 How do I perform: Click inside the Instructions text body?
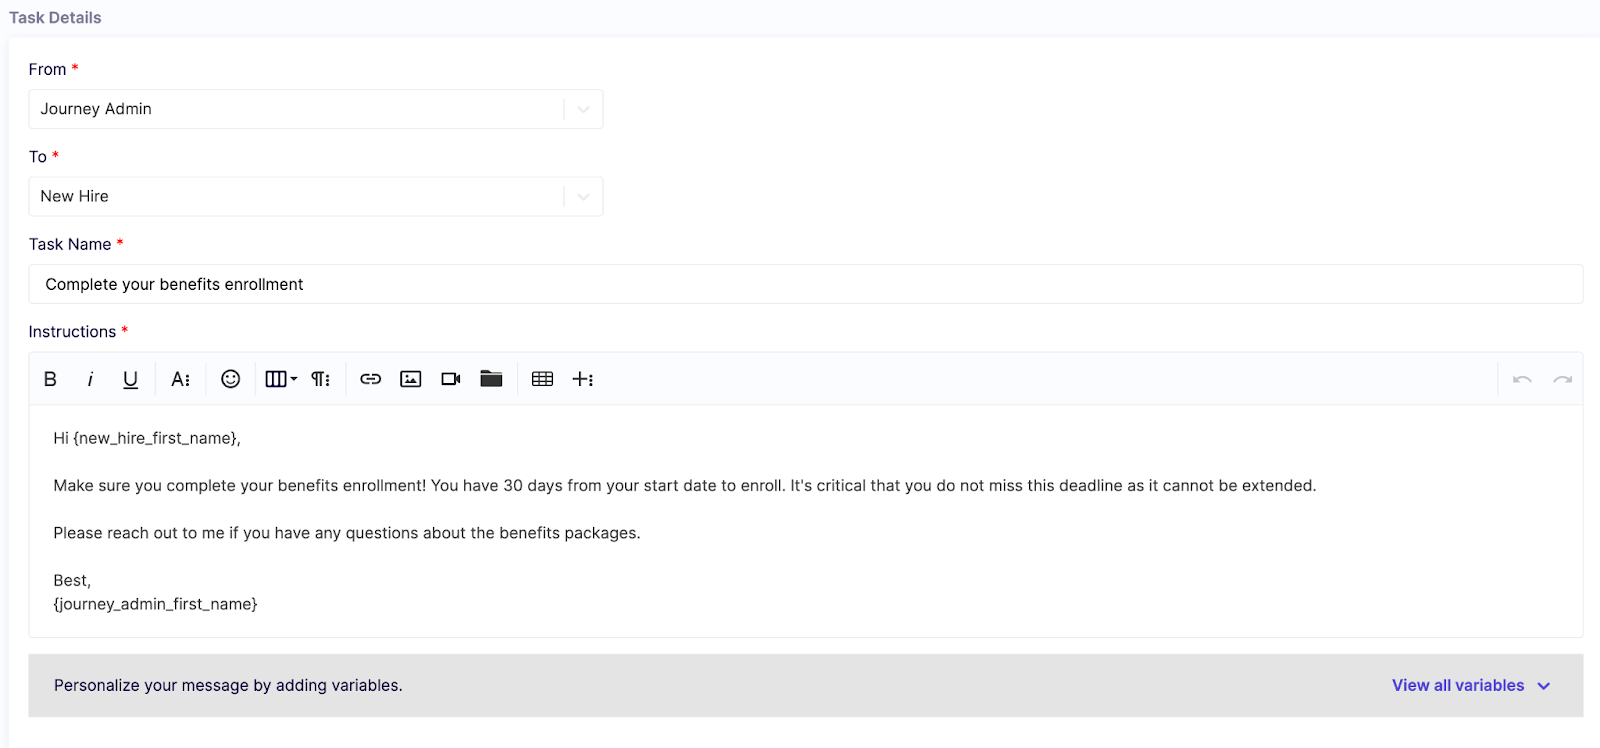806,521
